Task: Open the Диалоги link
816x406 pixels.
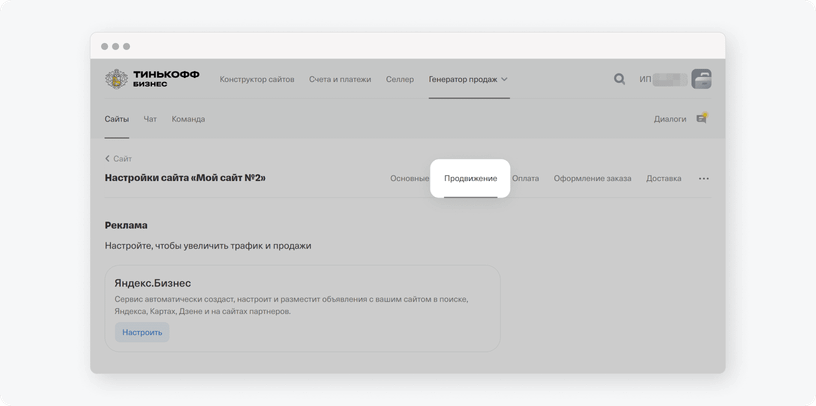Action: 670,119
